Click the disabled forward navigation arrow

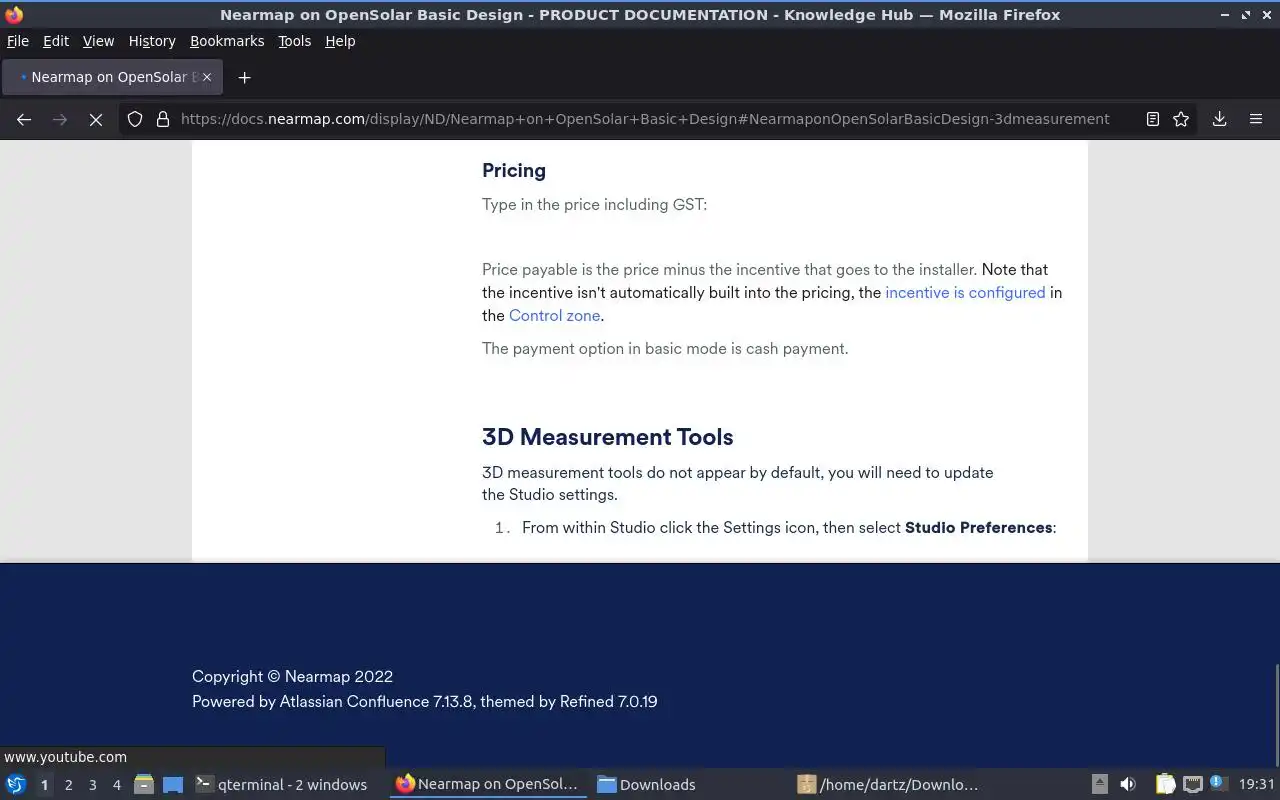(60, 119)
